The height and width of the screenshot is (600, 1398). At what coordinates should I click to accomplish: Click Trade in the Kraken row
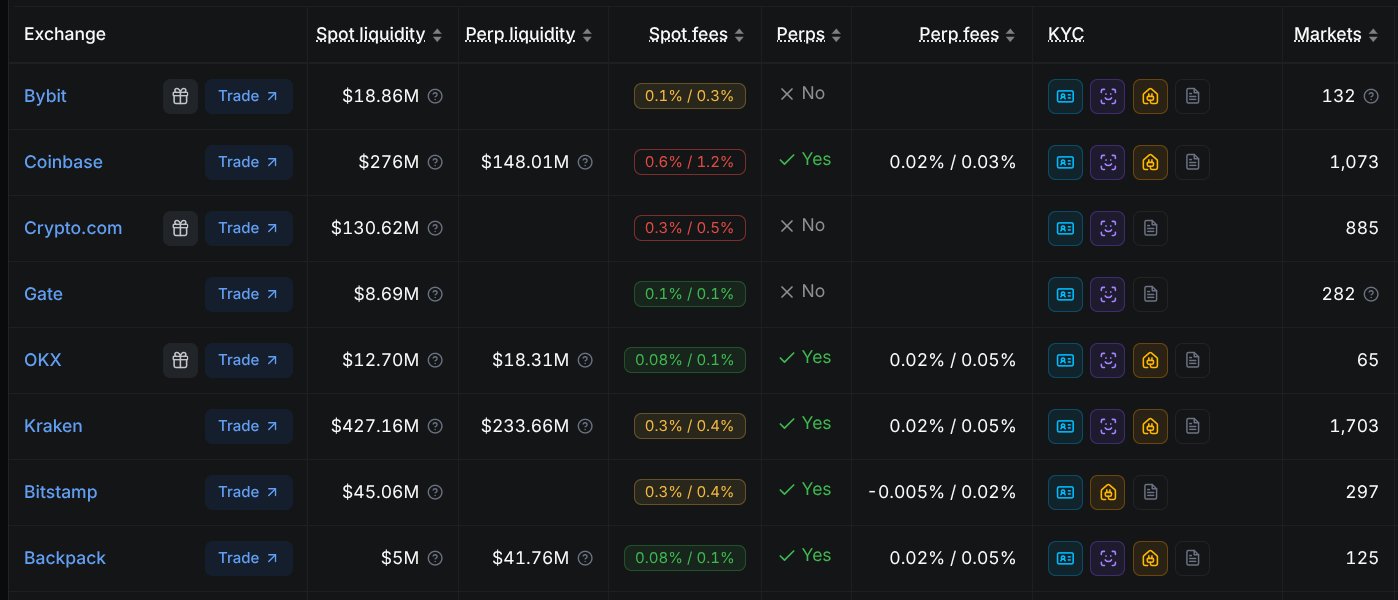click(249, 426)
